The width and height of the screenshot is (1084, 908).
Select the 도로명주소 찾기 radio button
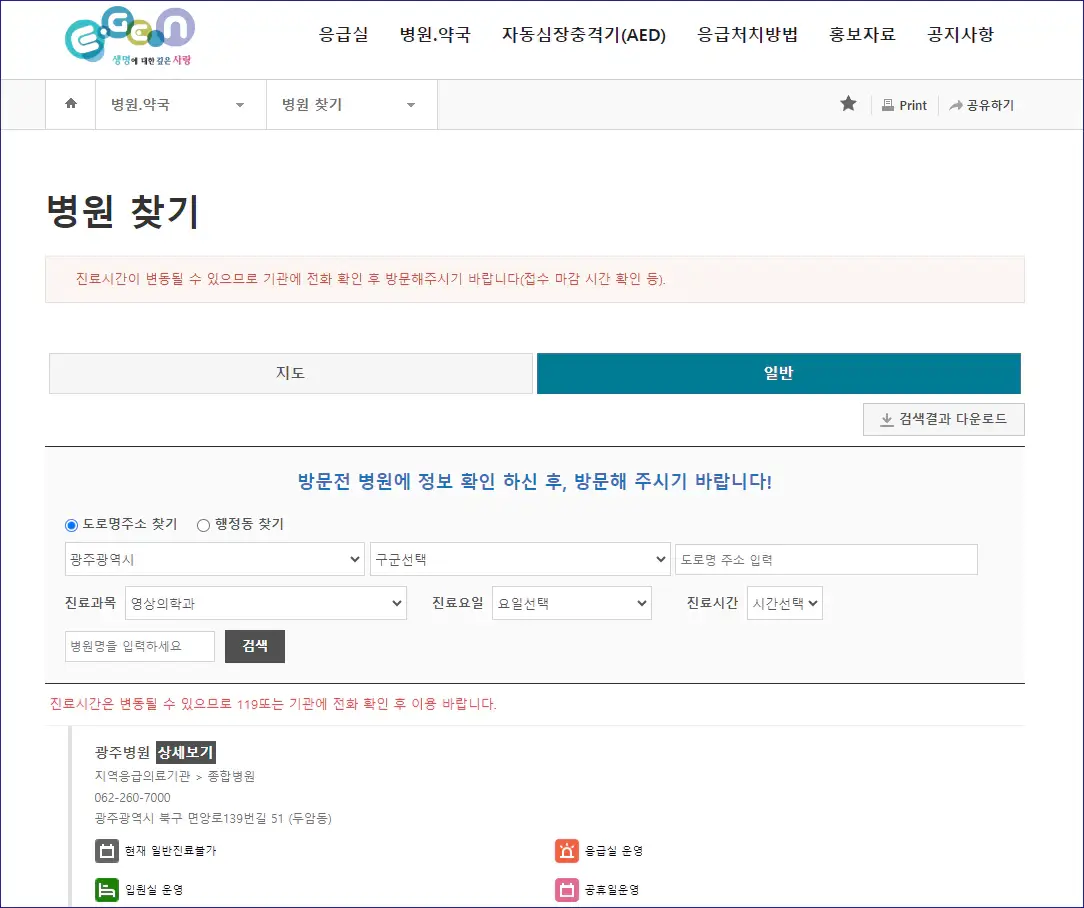pyautogui.click(x=71, y=524)
